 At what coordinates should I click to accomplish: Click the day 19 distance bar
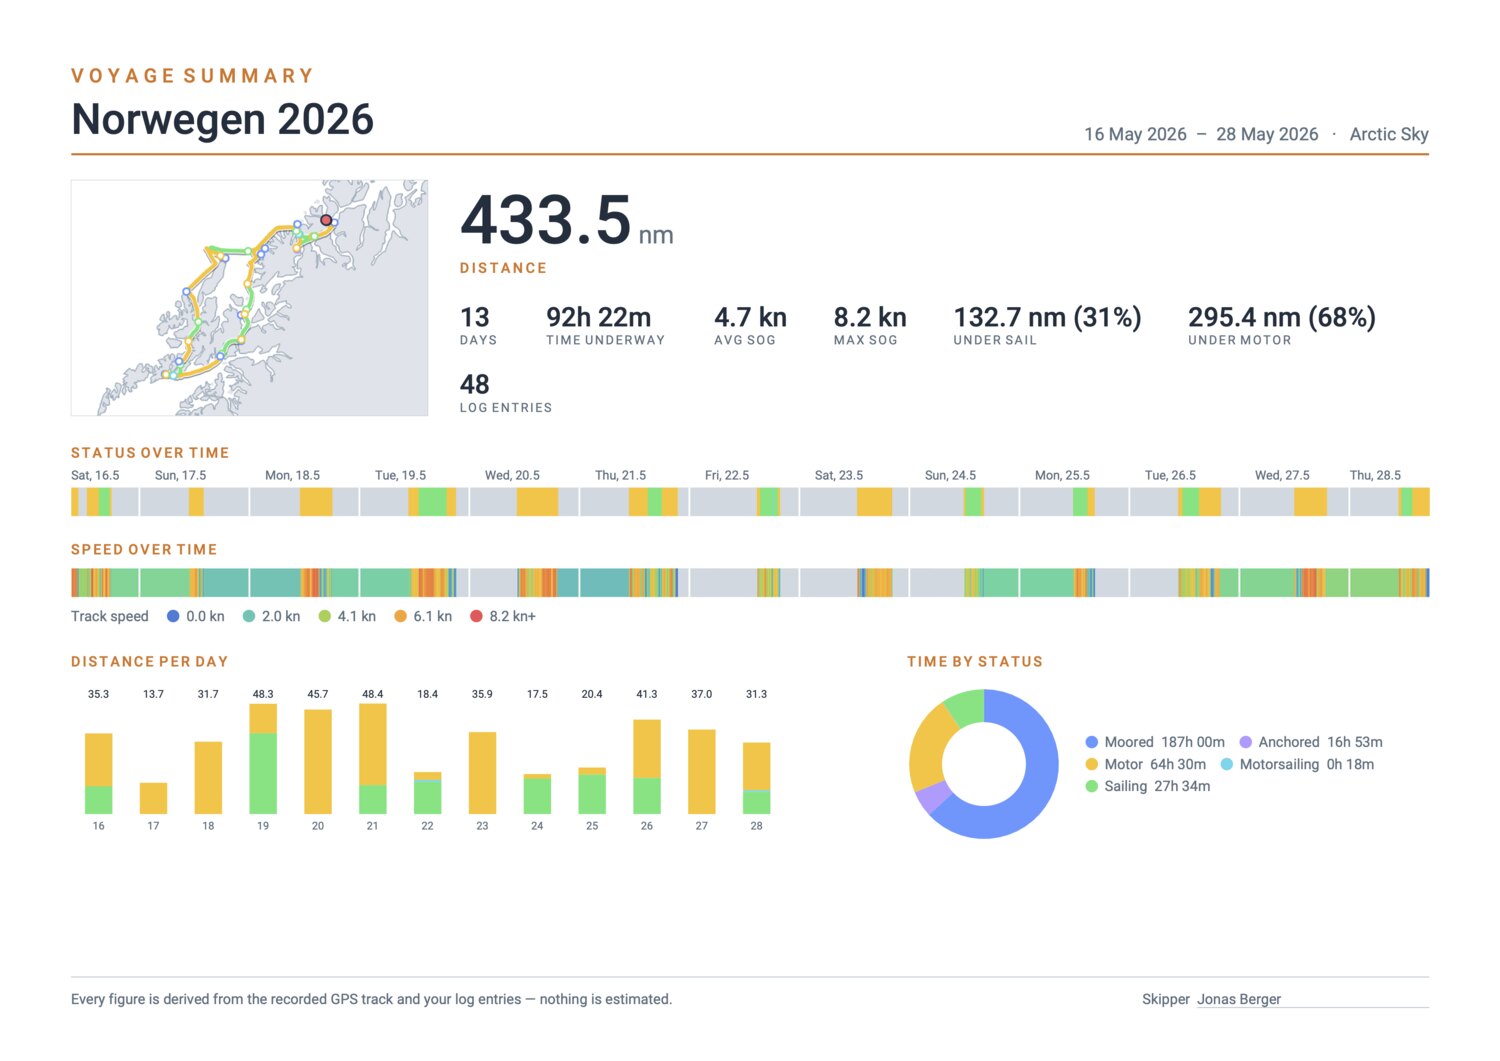tap(263, 758)
